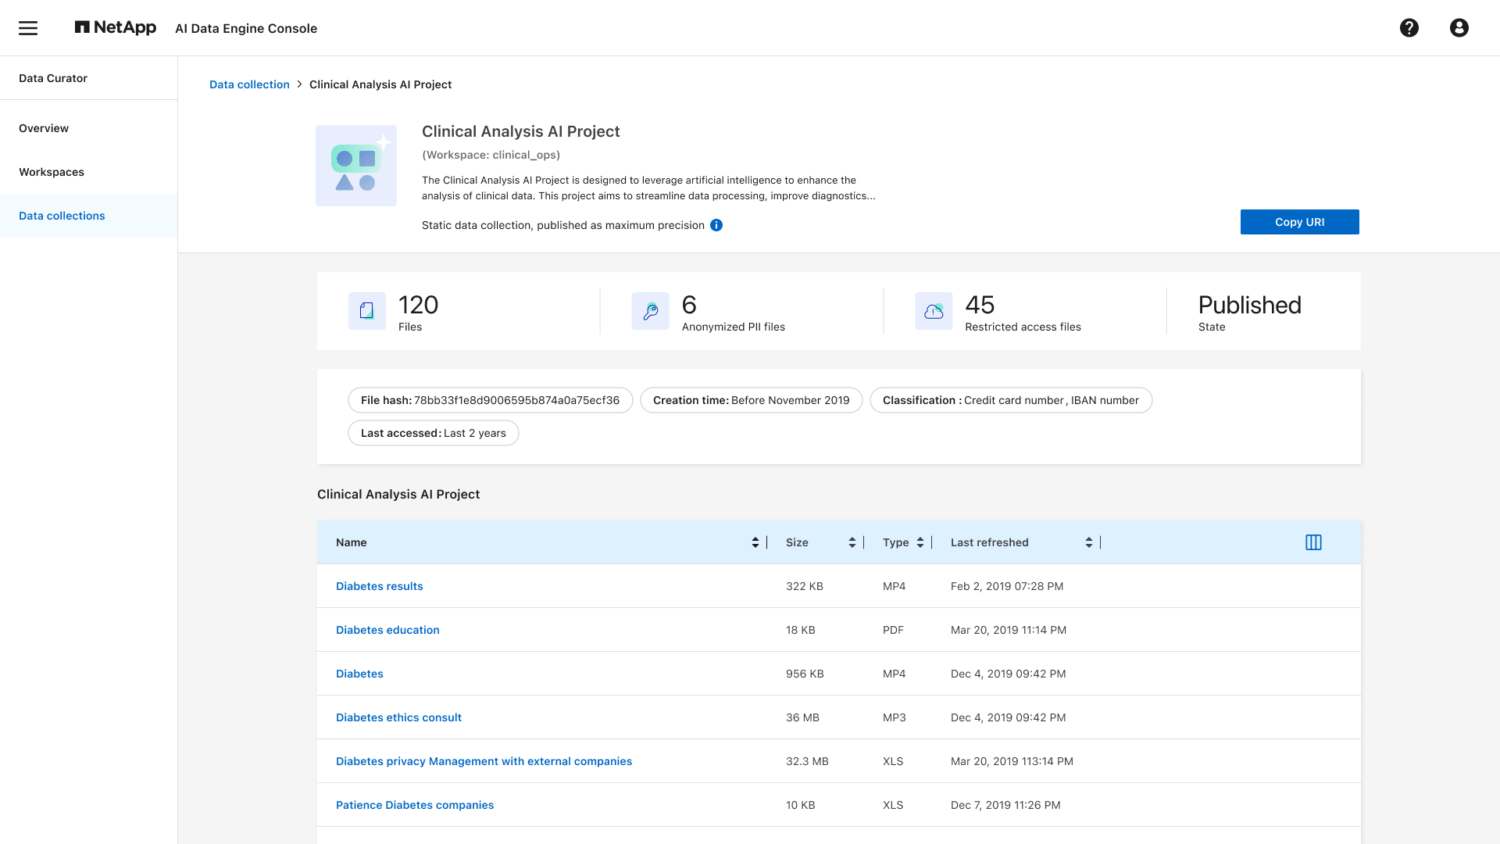Click the Classification filter chip
Screen dimensions: 1500x844
click(1010, 400)
